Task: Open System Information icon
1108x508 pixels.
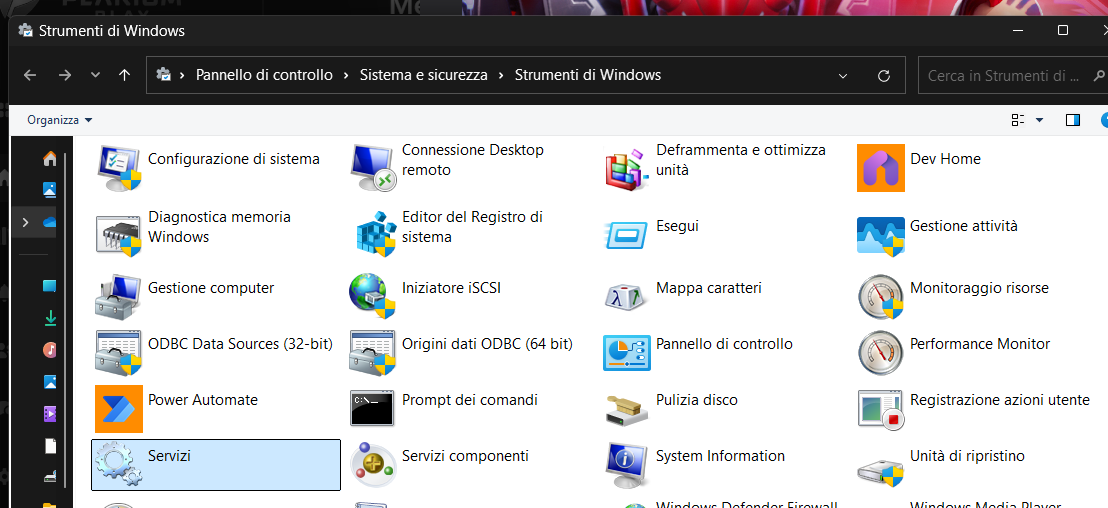Action: 627,464
